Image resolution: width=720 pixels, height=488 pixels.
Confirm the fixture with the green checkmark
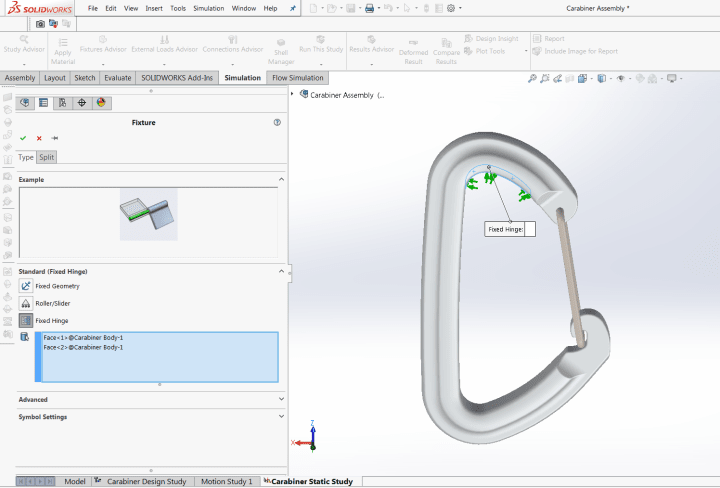pos(23,138)
